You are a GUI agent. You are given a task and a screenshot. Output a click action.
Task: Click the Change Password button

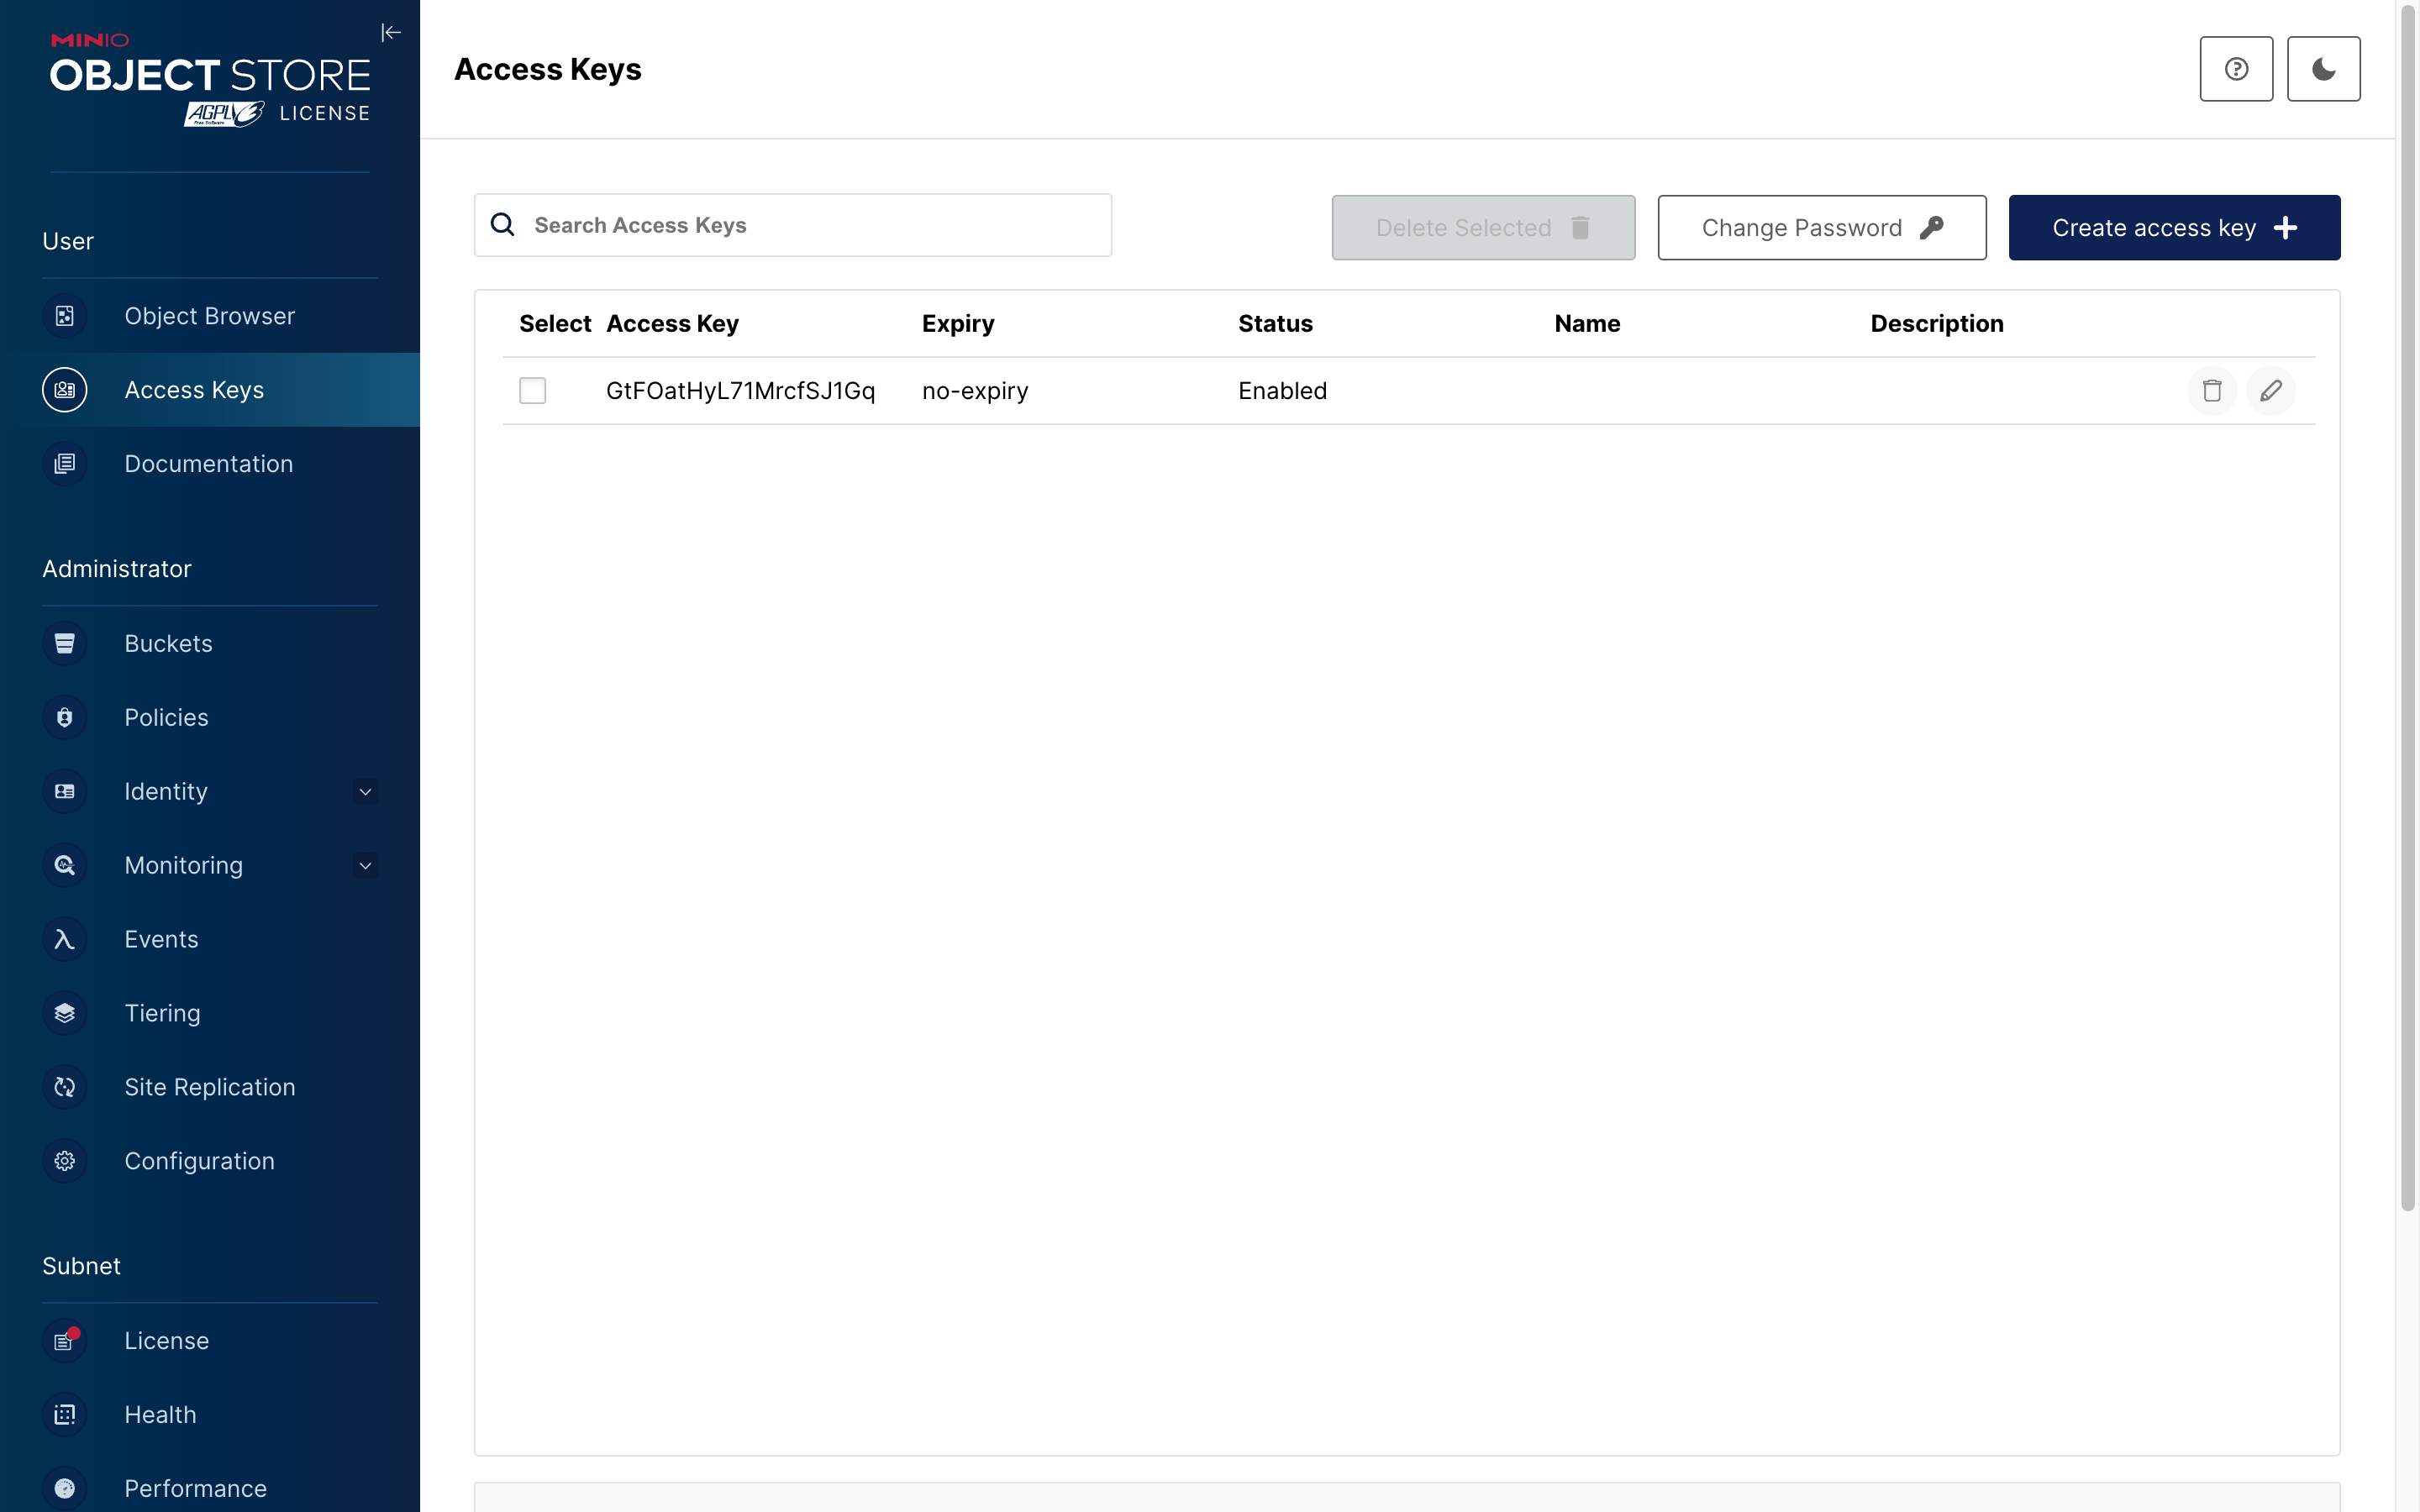click(1821, 228)
